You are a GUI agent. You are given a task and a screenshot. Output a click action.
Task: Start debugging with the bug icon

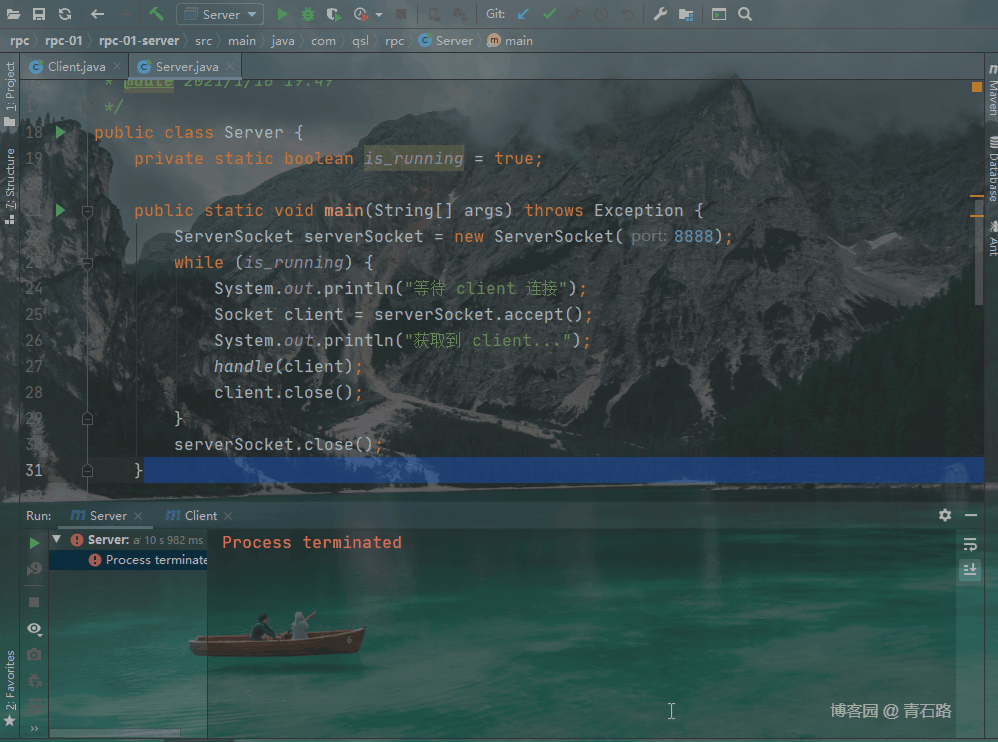click(308, 14)
